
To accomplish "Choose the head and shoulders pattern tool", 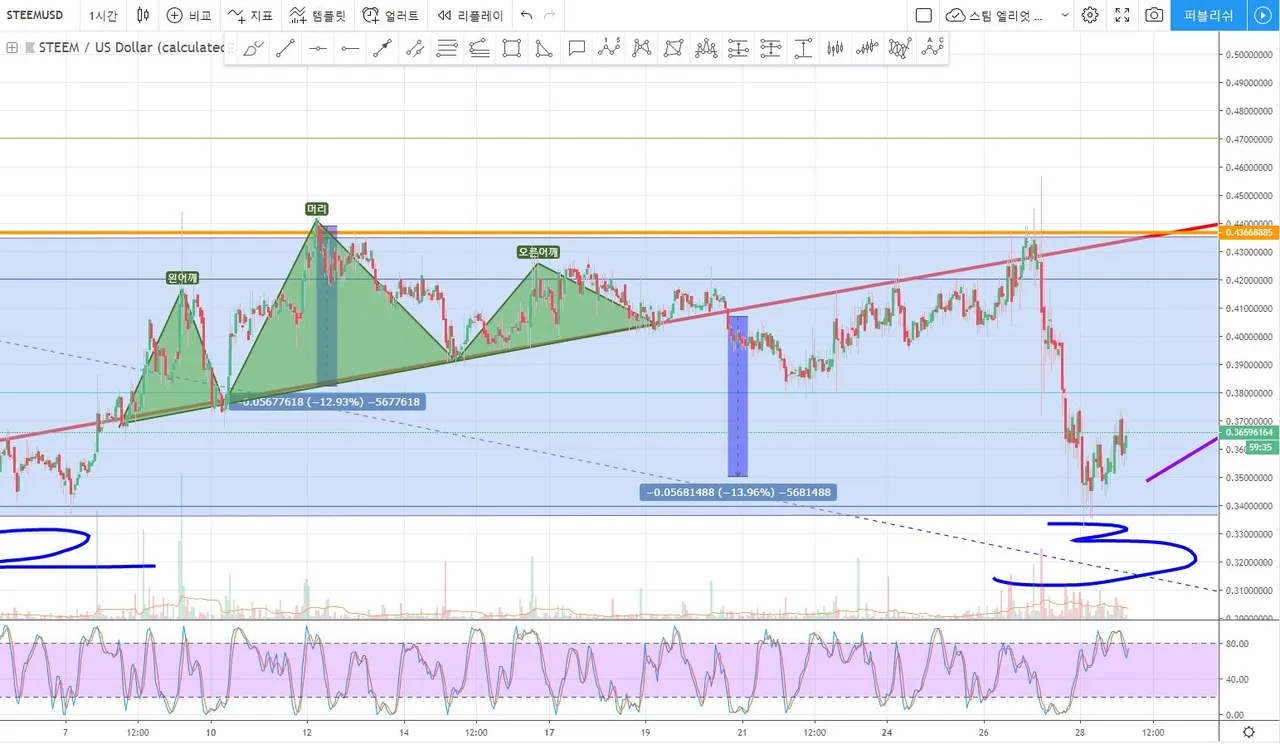I will pos(706,48).
